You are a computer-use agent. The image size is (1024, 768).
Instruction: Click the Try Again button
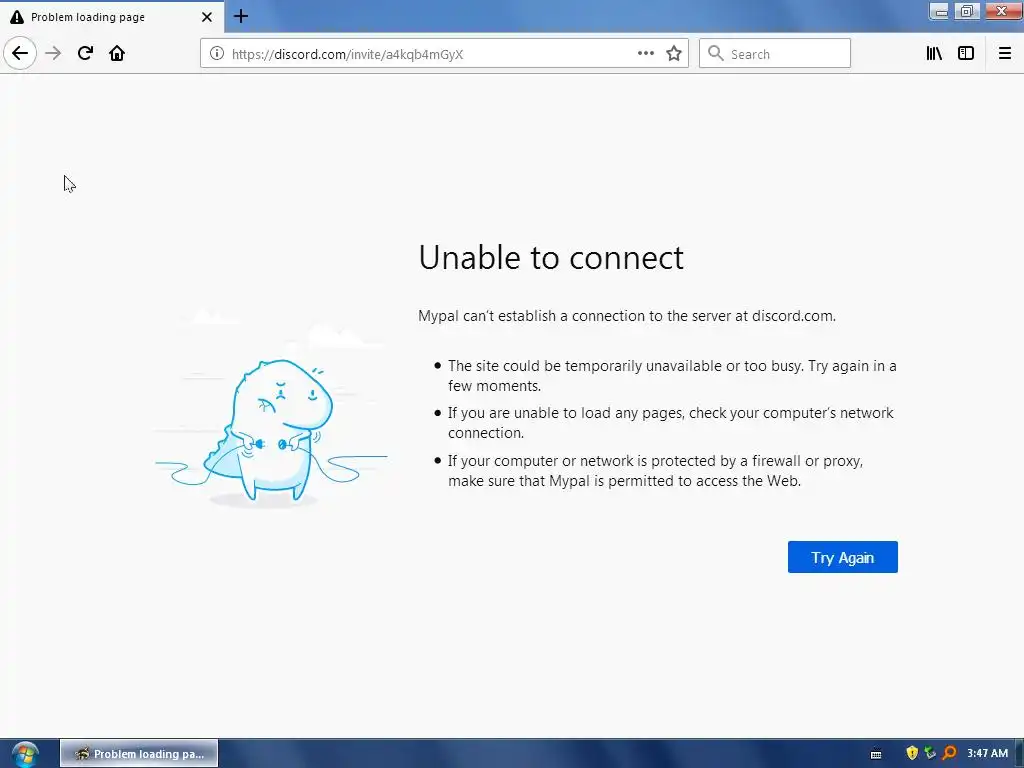[x=842, y=557]
